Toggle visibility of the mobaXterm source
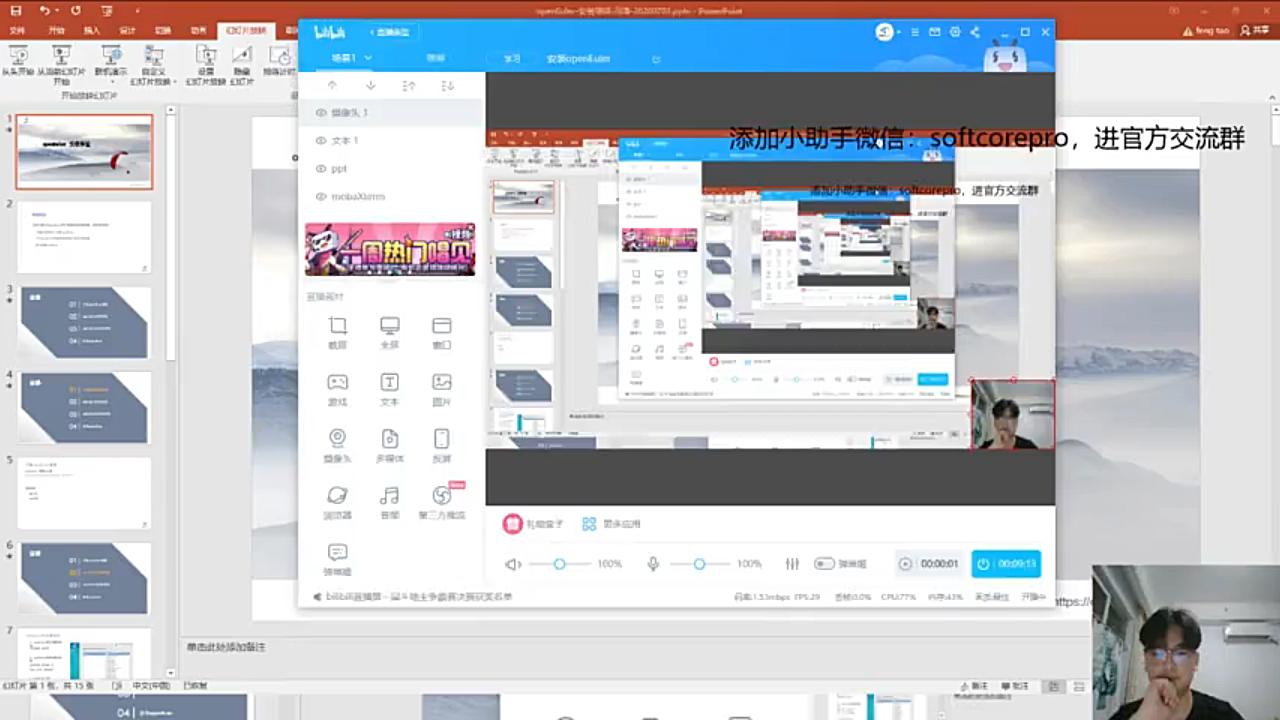 [x=322, y=197]
